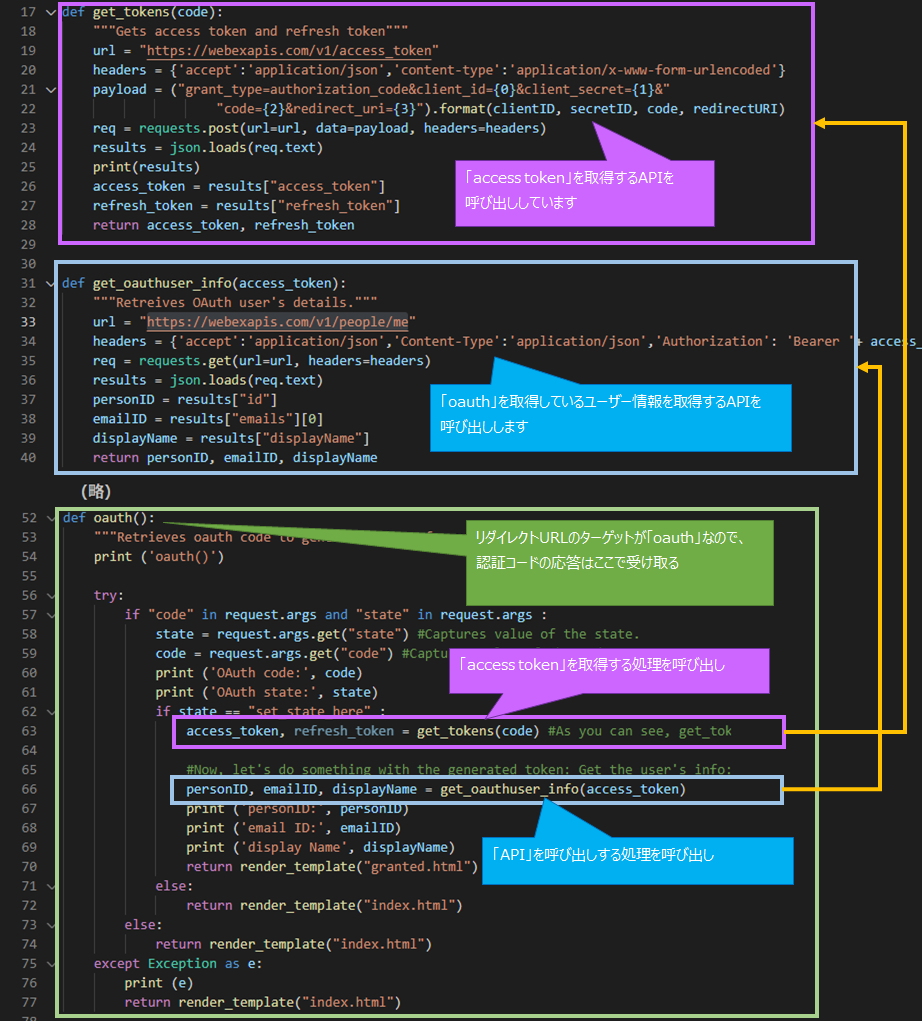Open the webexapis people/me URL link
The width and height of the screenshot is (922, 1021).
click(x=281, y=322)
